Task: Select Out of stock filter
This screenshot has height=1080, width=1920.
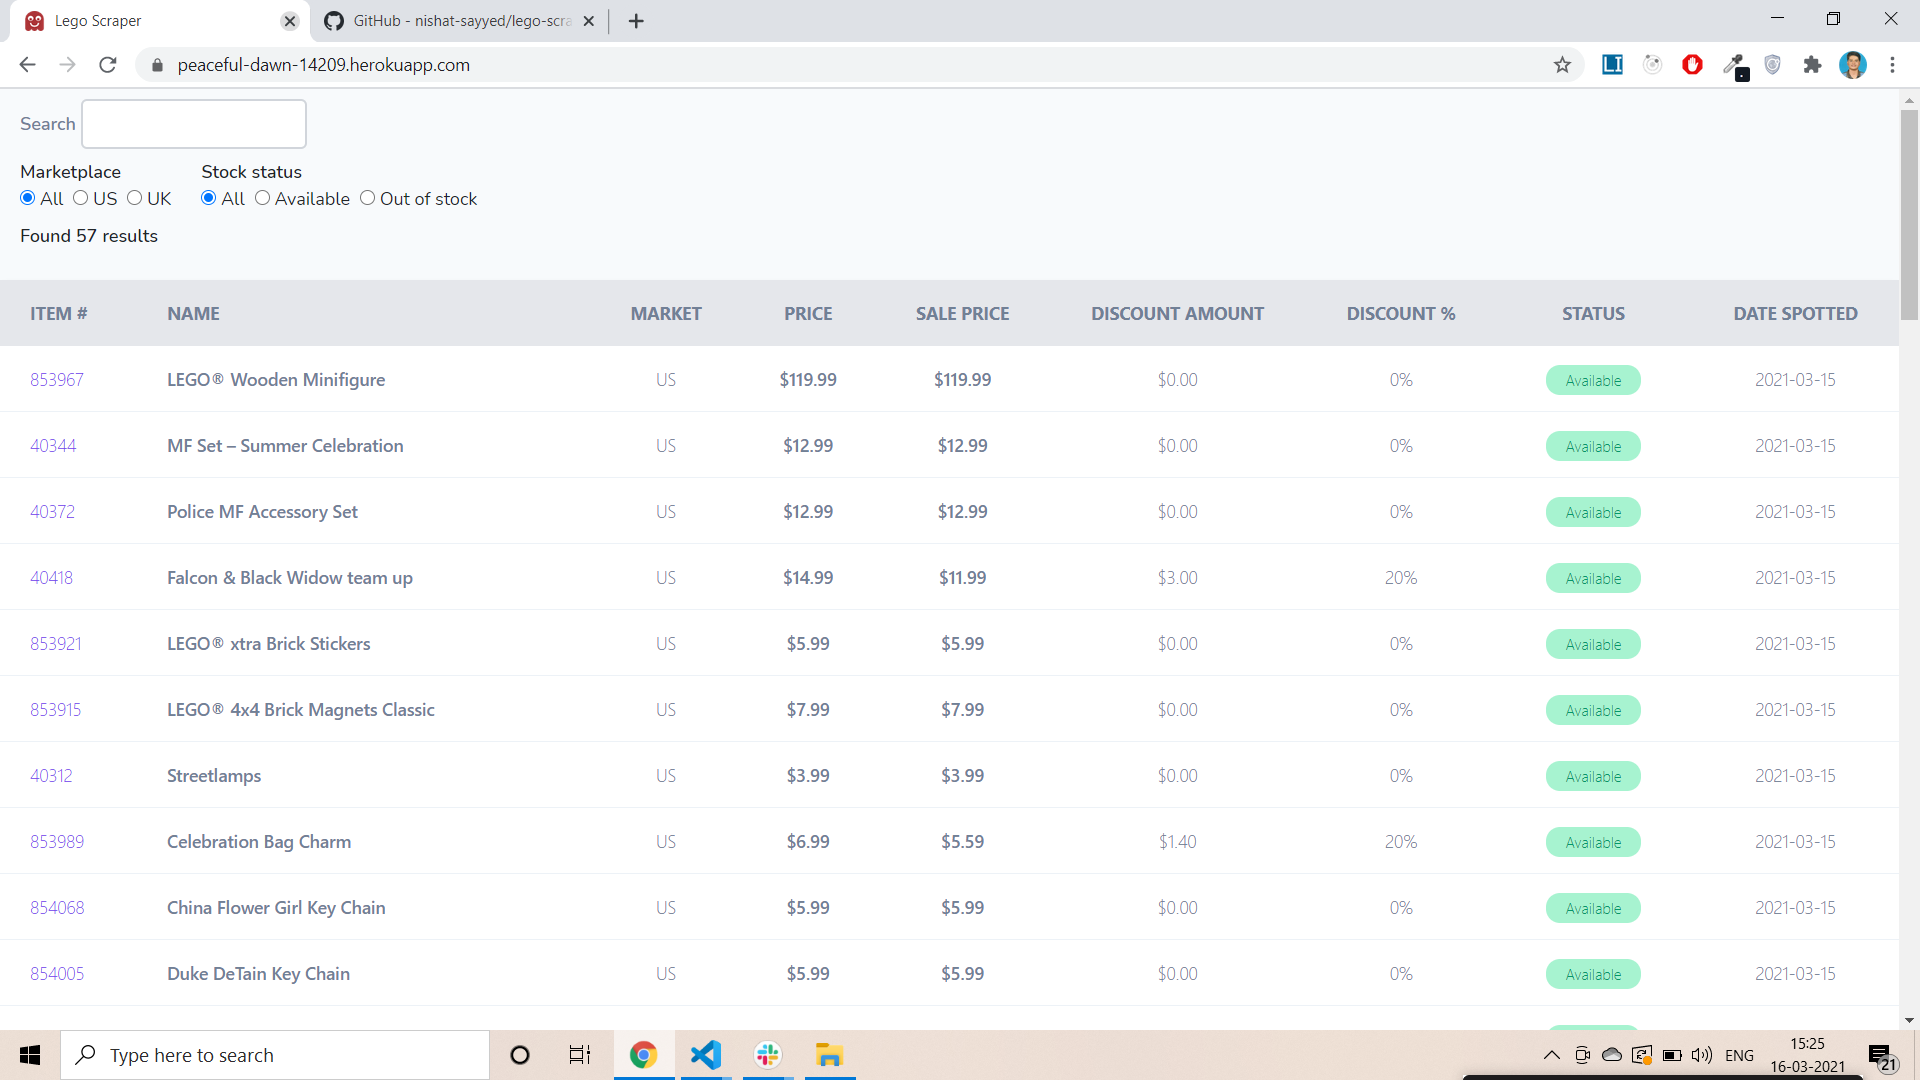Action: point(367,198)
